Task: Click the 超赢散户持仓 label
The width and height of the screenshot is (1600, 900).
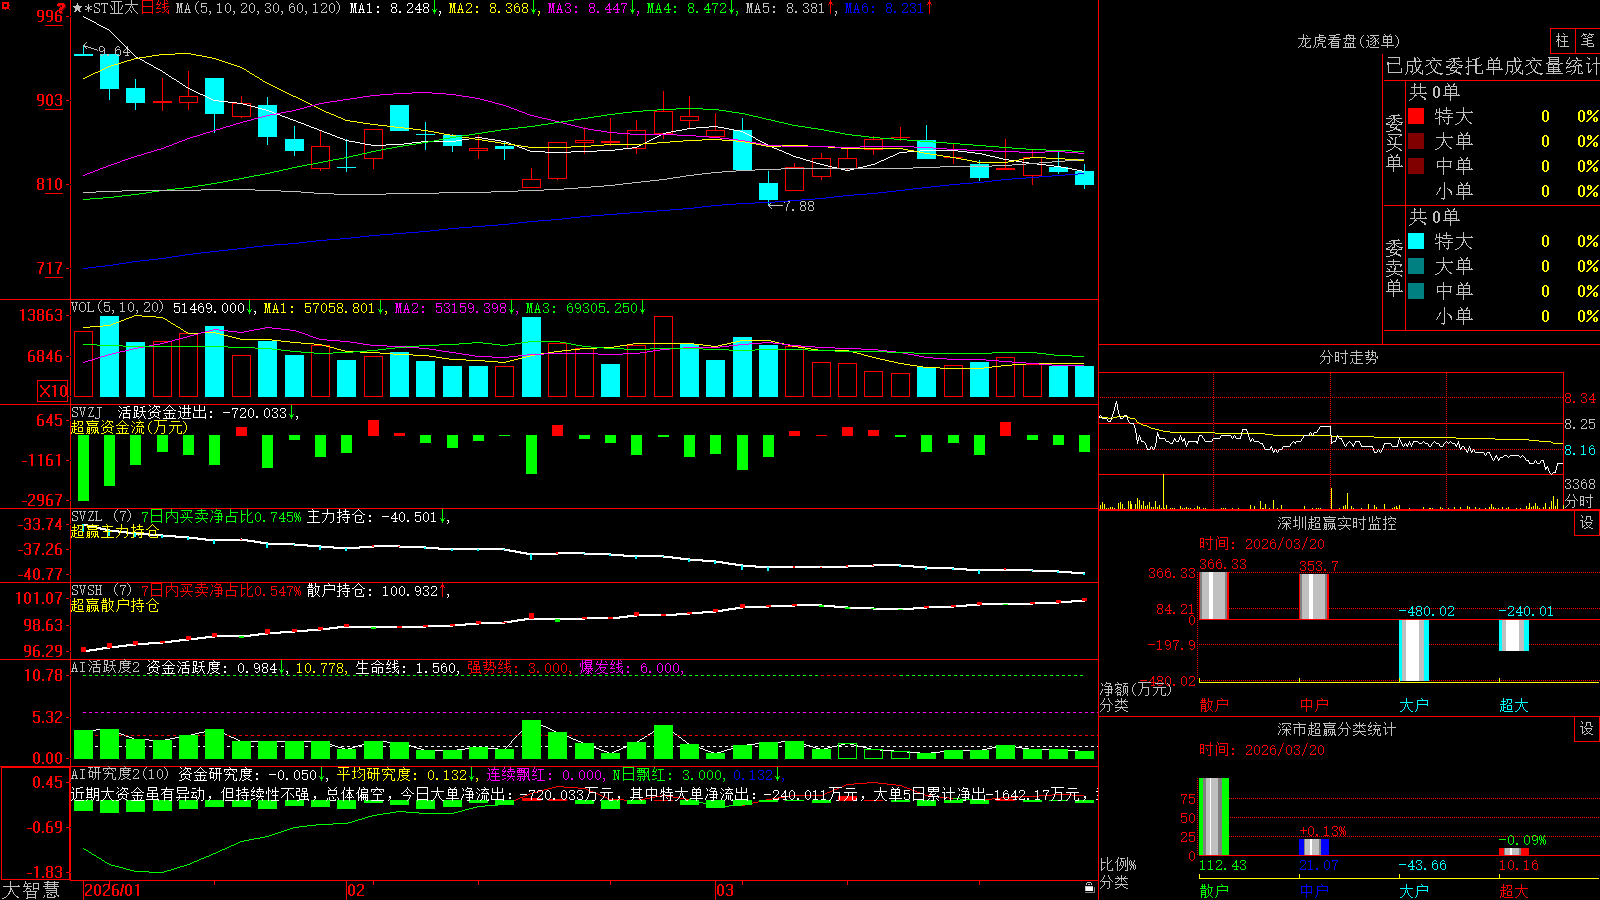Action: click(115, 605)
